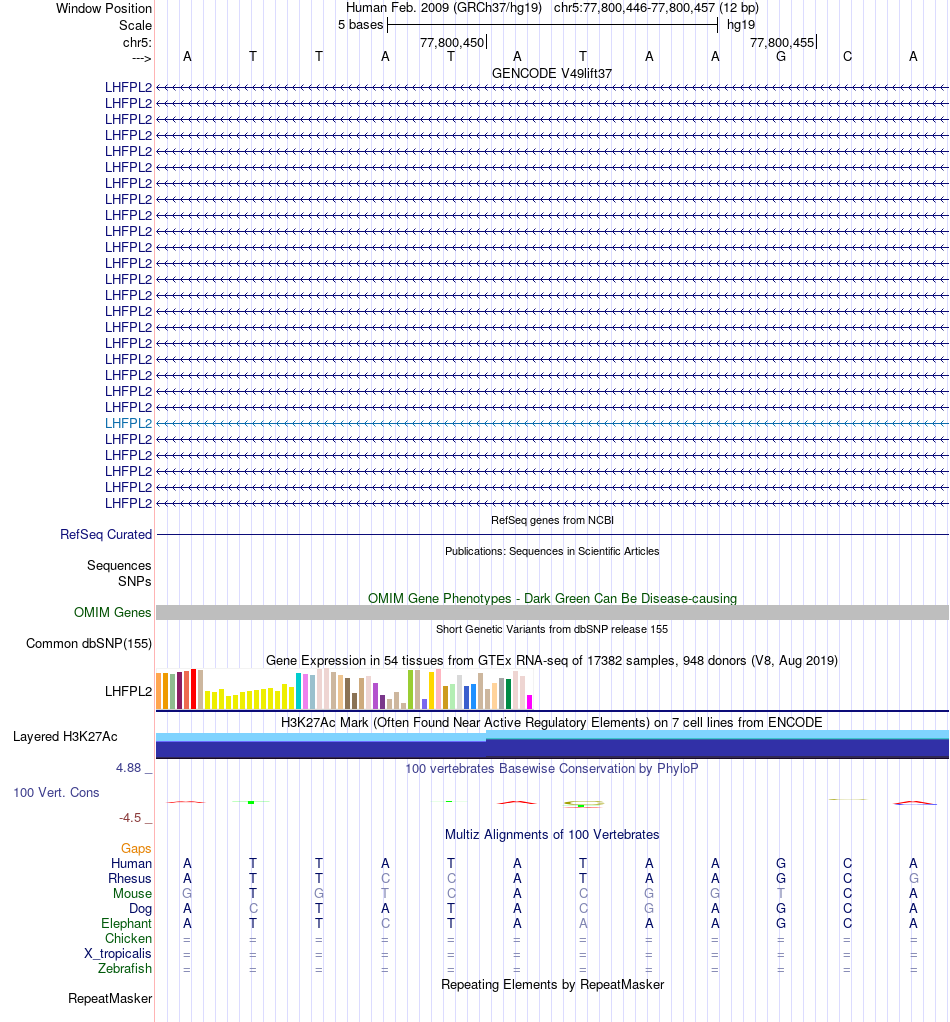950x1022 pixels.
Task: Select the light-blue highlighted LHFPL2 transcript label
Action: coord(128,423)
